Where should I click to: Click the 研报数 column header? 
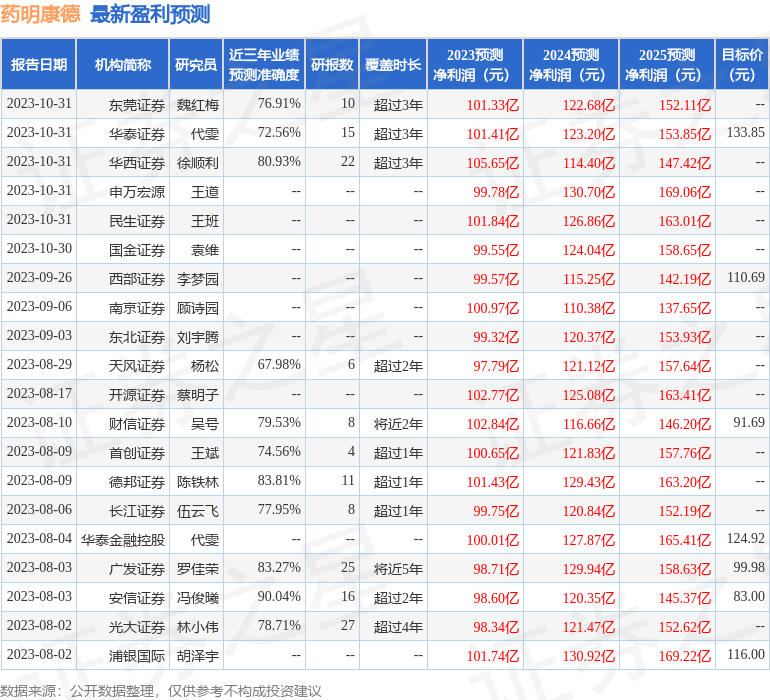[x=332, y=64]
